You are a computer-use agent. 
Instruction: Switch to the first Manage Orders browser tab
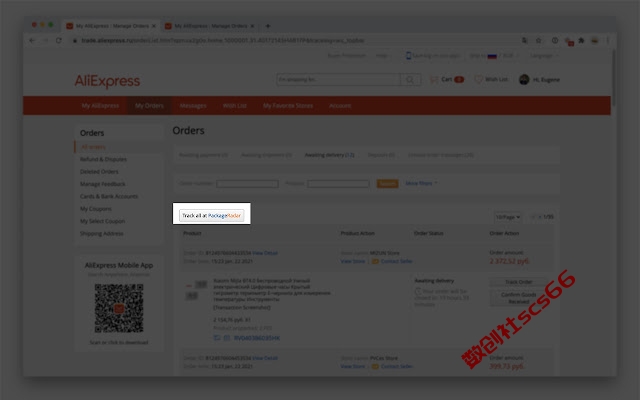tap(111, 26)
